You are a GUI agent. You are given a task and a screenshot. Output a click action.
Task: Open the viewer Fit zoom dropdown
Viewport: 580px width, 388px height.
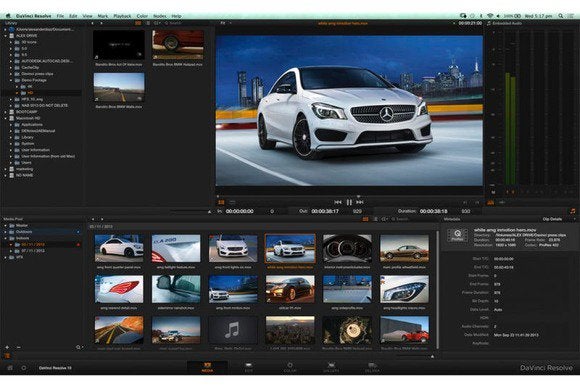click(x=225, y=23)
